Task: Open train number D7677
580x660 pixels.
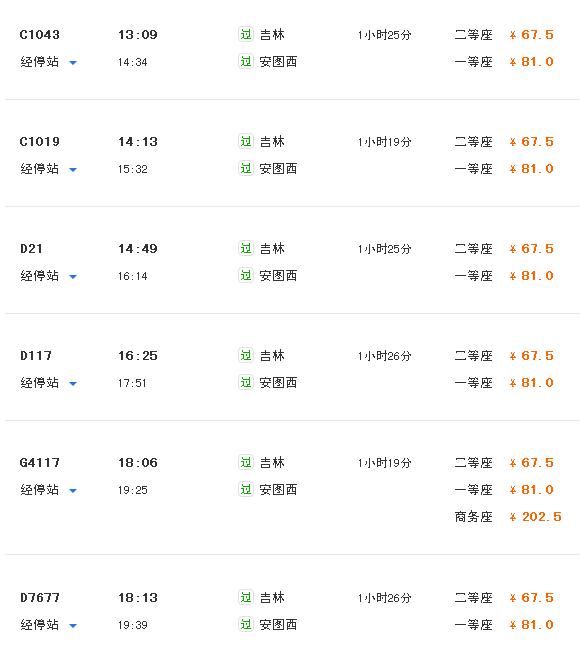Action: pos(40,598)
